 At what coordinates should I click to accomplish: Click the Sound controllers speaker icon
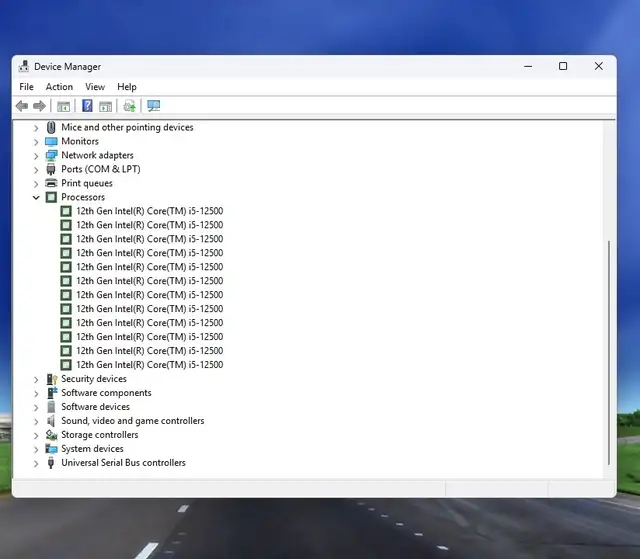[x=51, y=421]
